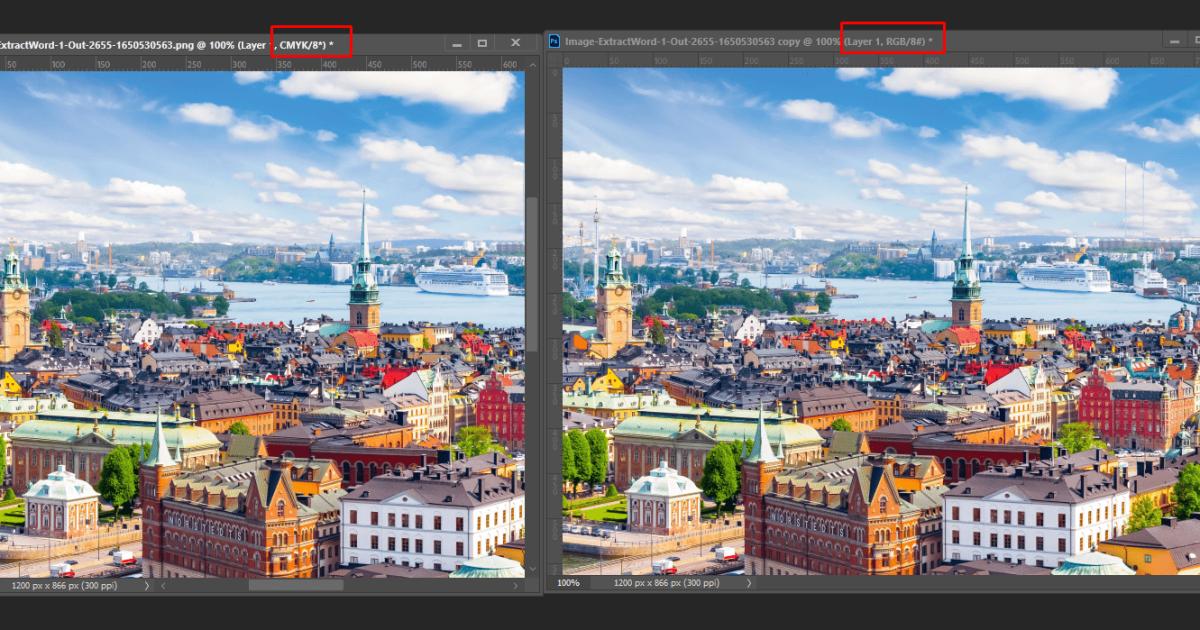
Task: Click the highlighted RGB/8 mode label
Action: (x=901, y=42)
